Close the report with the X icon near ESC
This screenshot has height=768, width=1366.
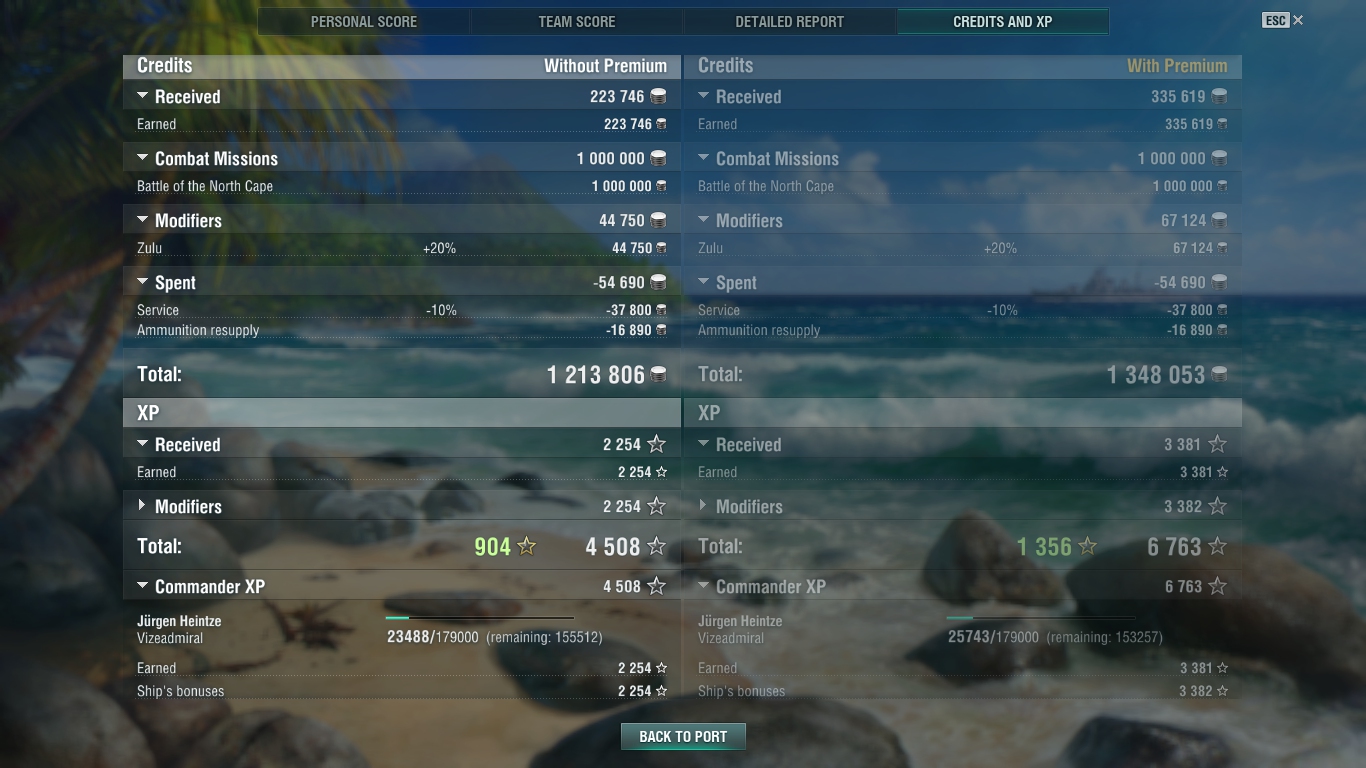[x=1298, y=20]
